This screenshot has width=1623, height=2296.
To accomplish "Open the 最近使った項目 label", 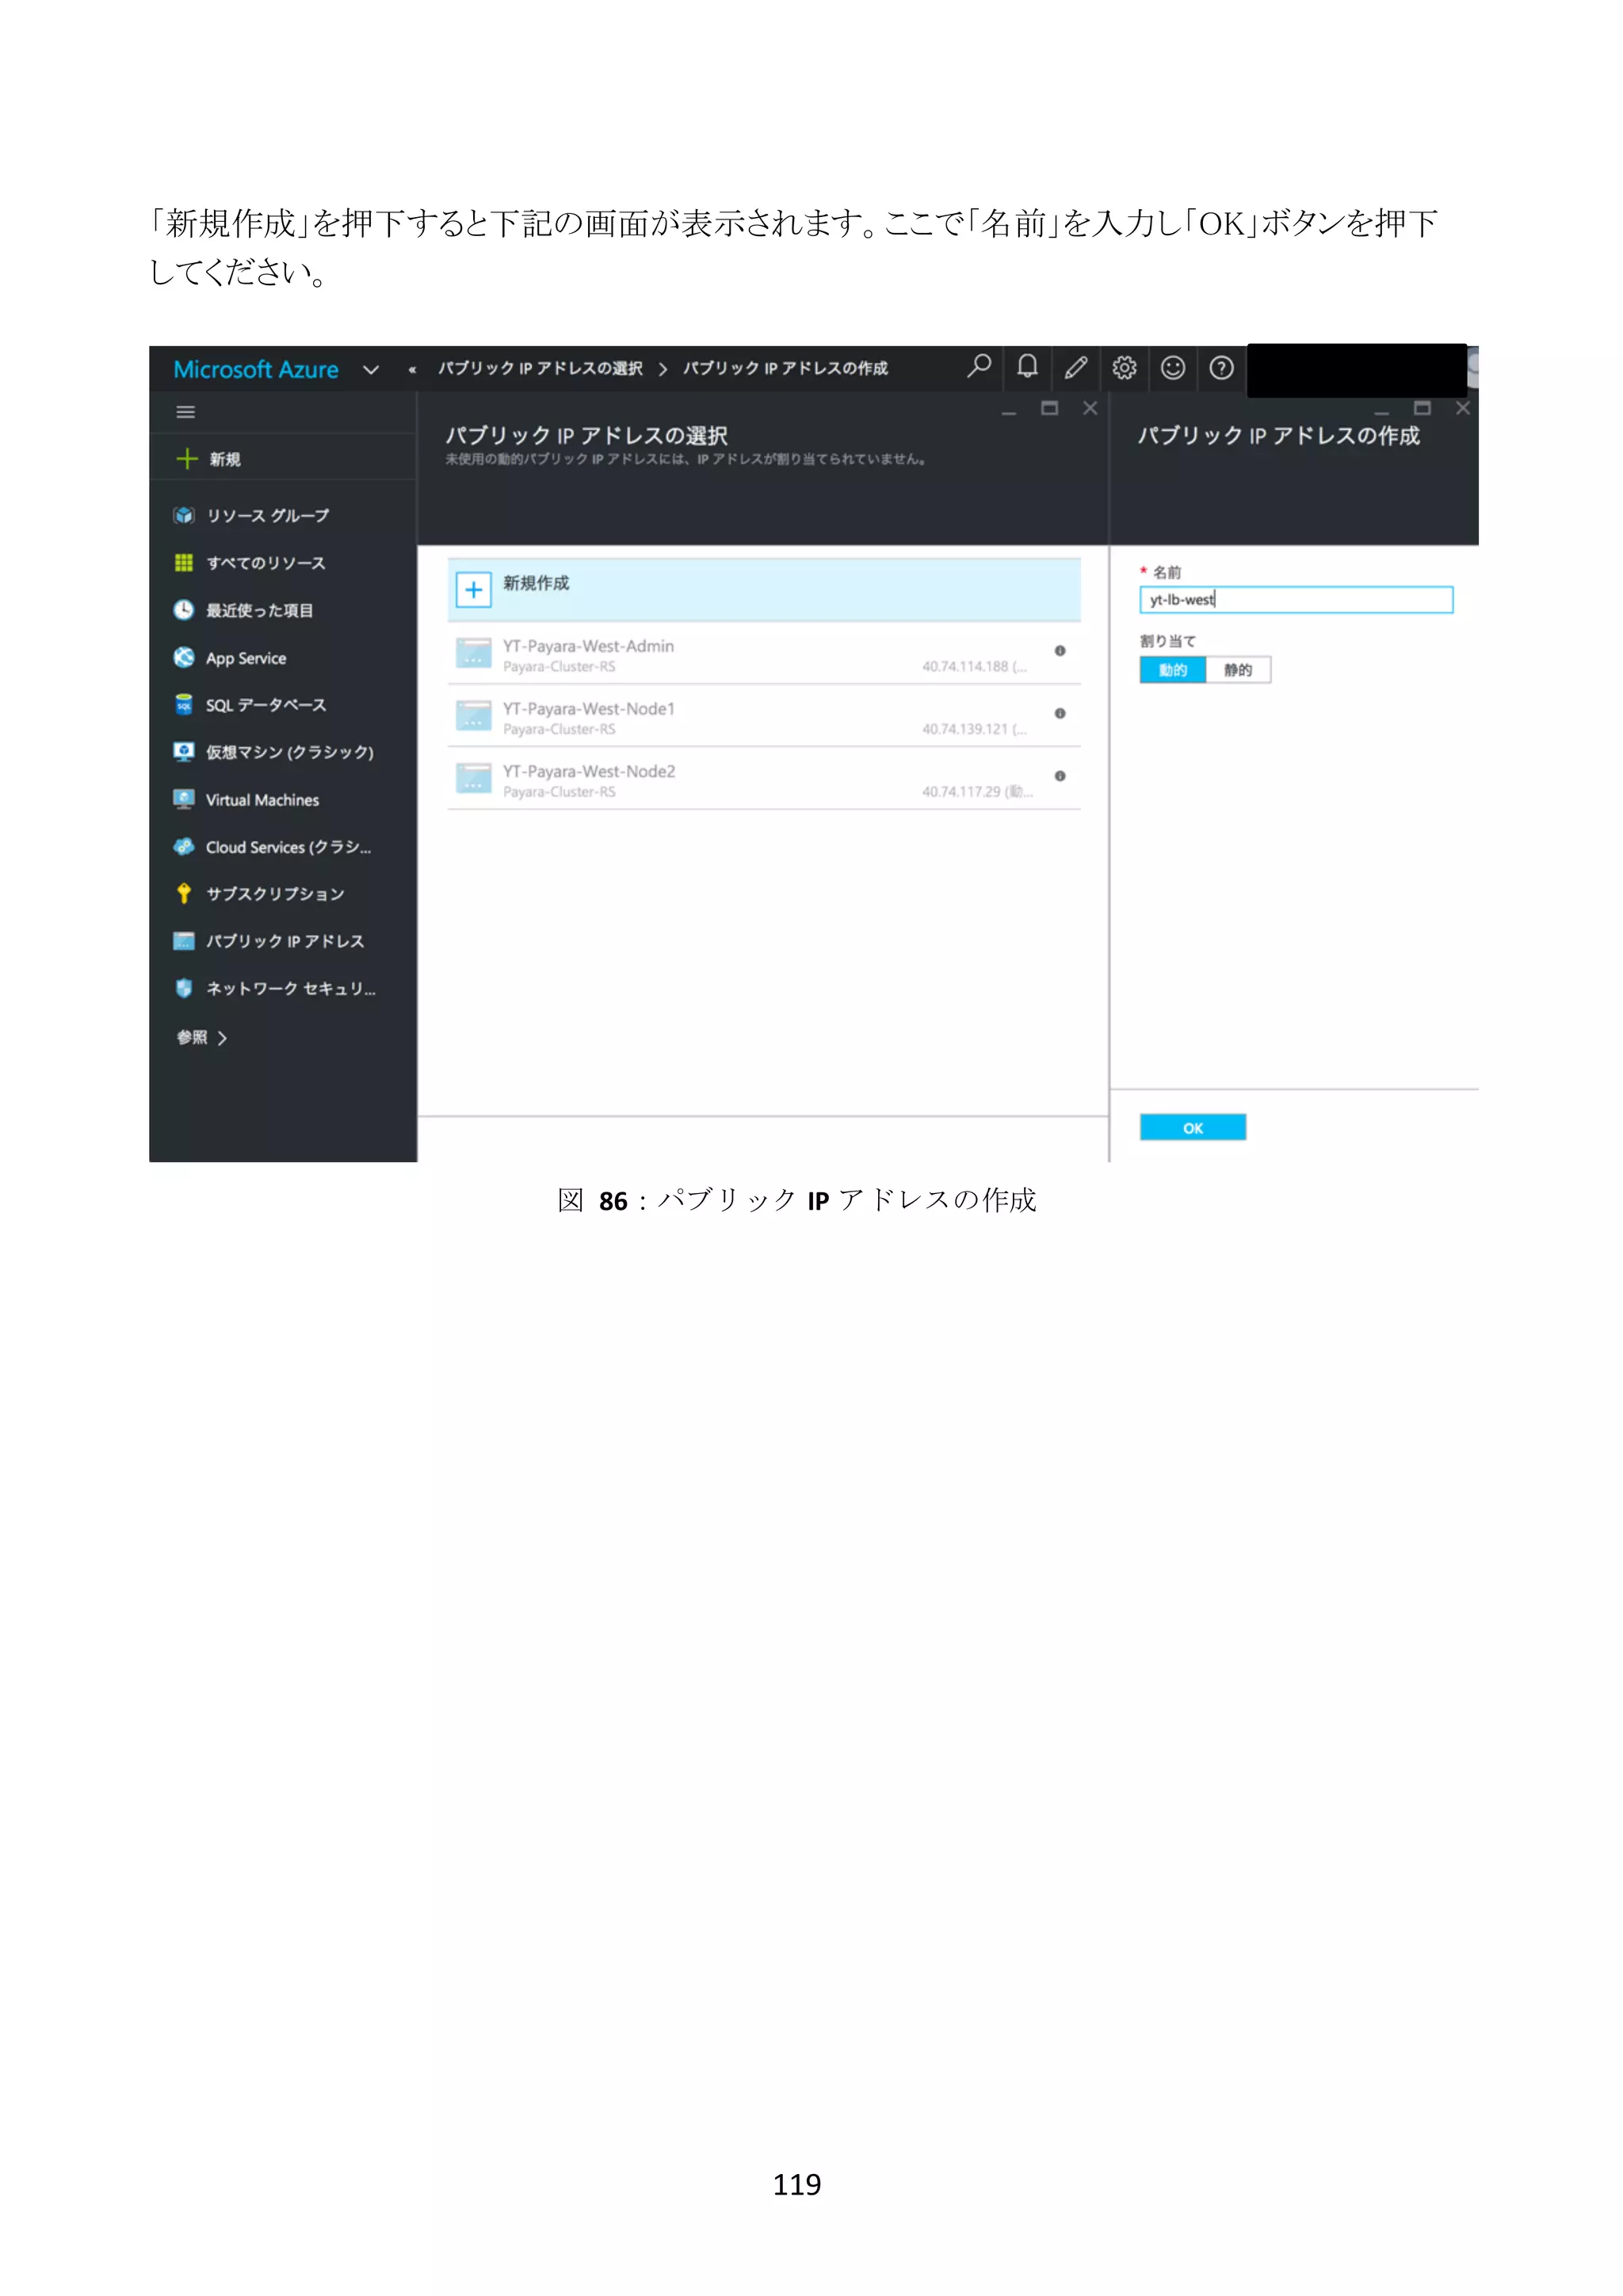I will click(x=260, y=611).
